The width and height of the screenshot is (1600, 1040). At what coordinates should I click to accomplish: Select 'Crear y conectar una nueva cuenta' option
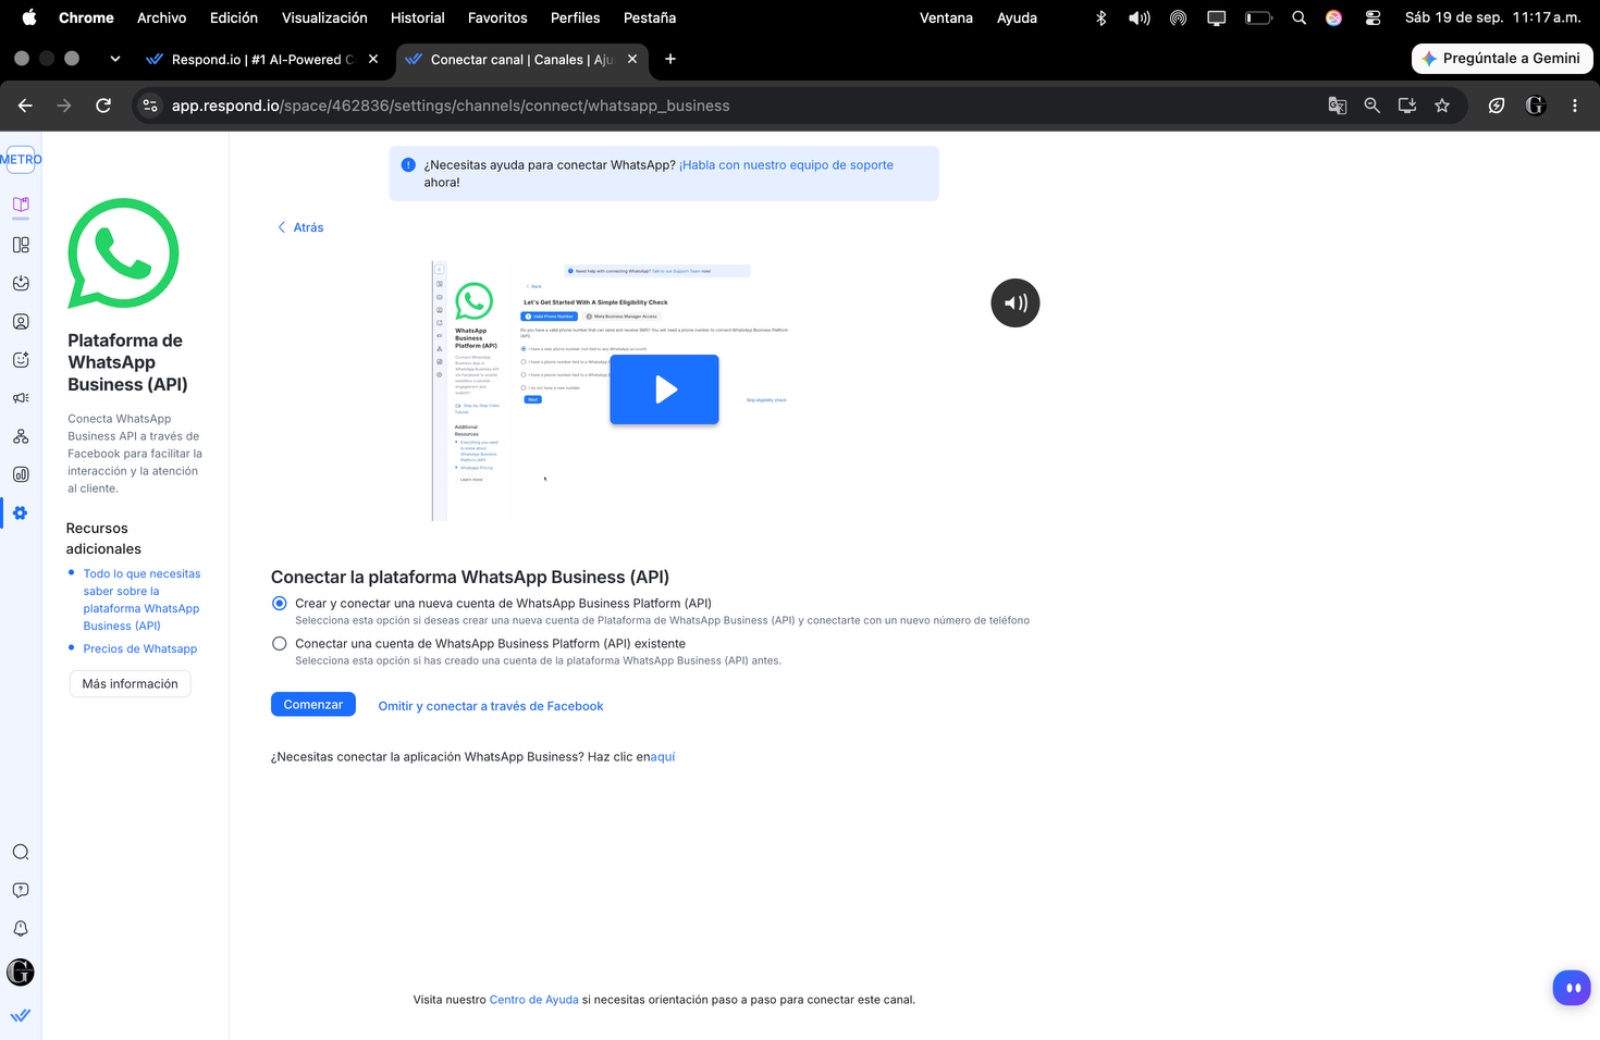pos(279,603)
